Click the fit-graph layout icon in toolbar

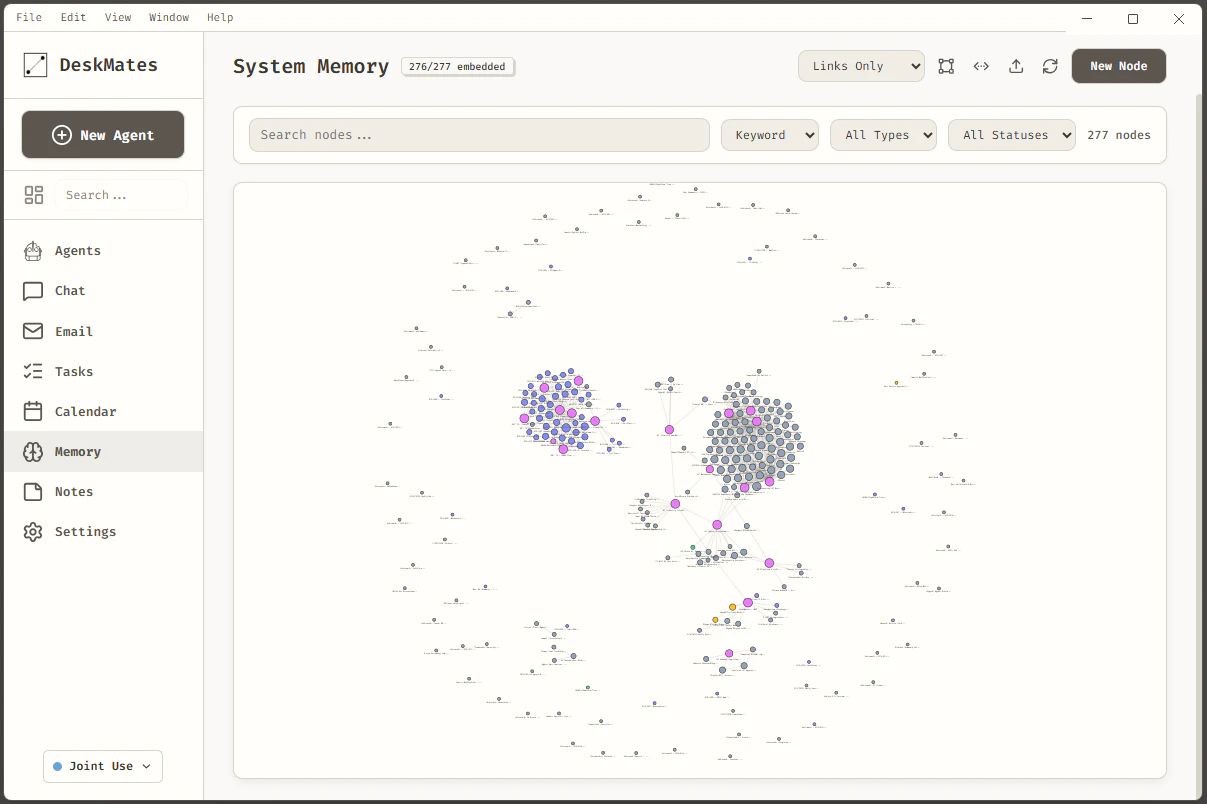click(x=946, y=66)
